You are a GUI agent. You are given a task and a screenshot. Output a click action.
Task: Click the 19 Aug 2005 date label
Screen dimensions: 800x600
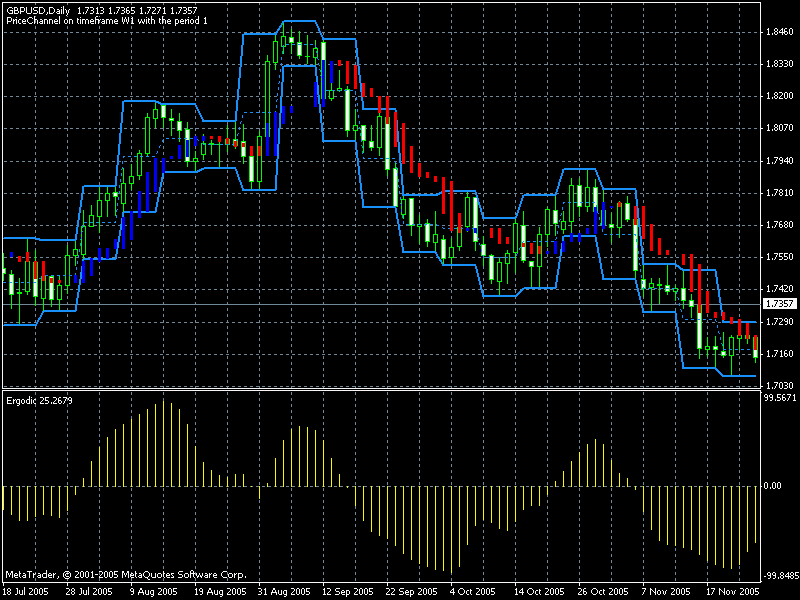[x=218, y=592]
